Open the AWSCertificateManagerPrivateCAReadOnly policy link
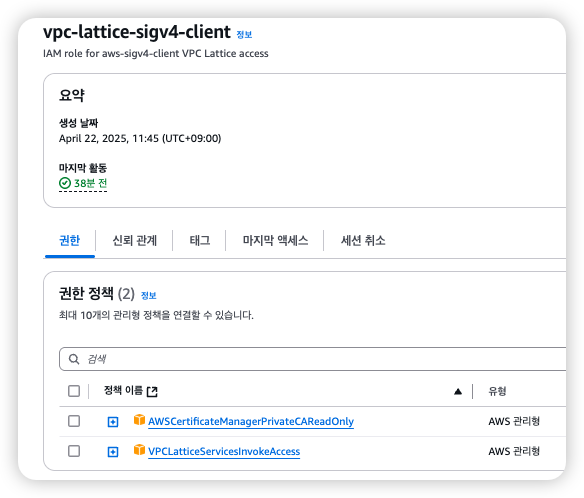 coord(251,421)
